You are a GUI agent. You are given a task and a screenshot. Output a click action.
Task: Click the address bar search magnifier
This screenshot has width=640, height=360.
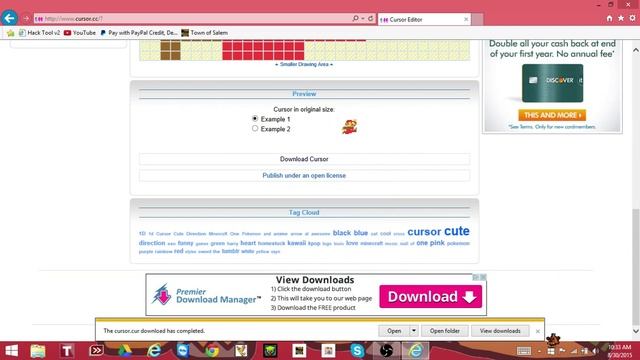coord(355,18)
